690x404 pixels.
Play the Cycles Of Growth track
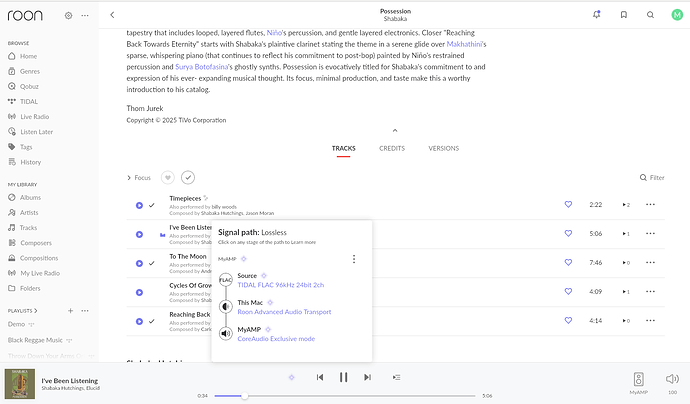click(139, 293)
